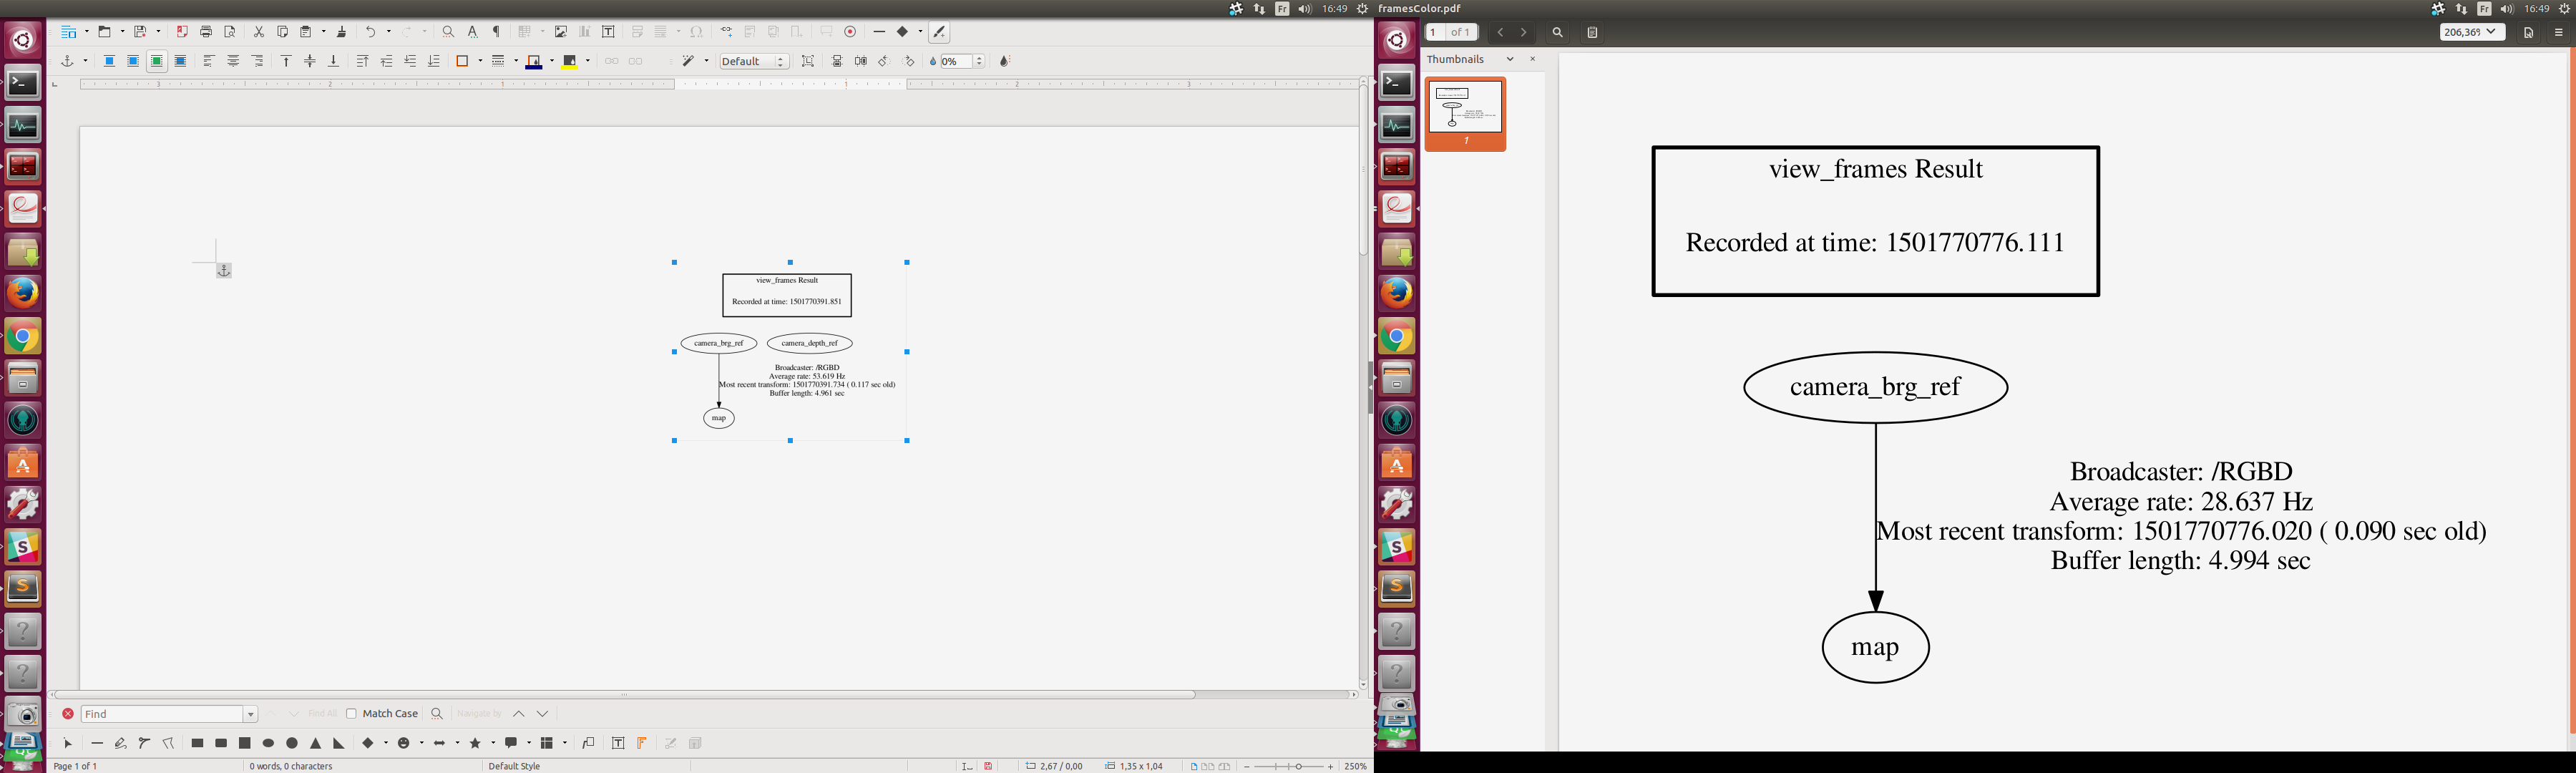Open Terminal from the left Ubuntu launcher
2576x773 pixels.
coord(23,83)
